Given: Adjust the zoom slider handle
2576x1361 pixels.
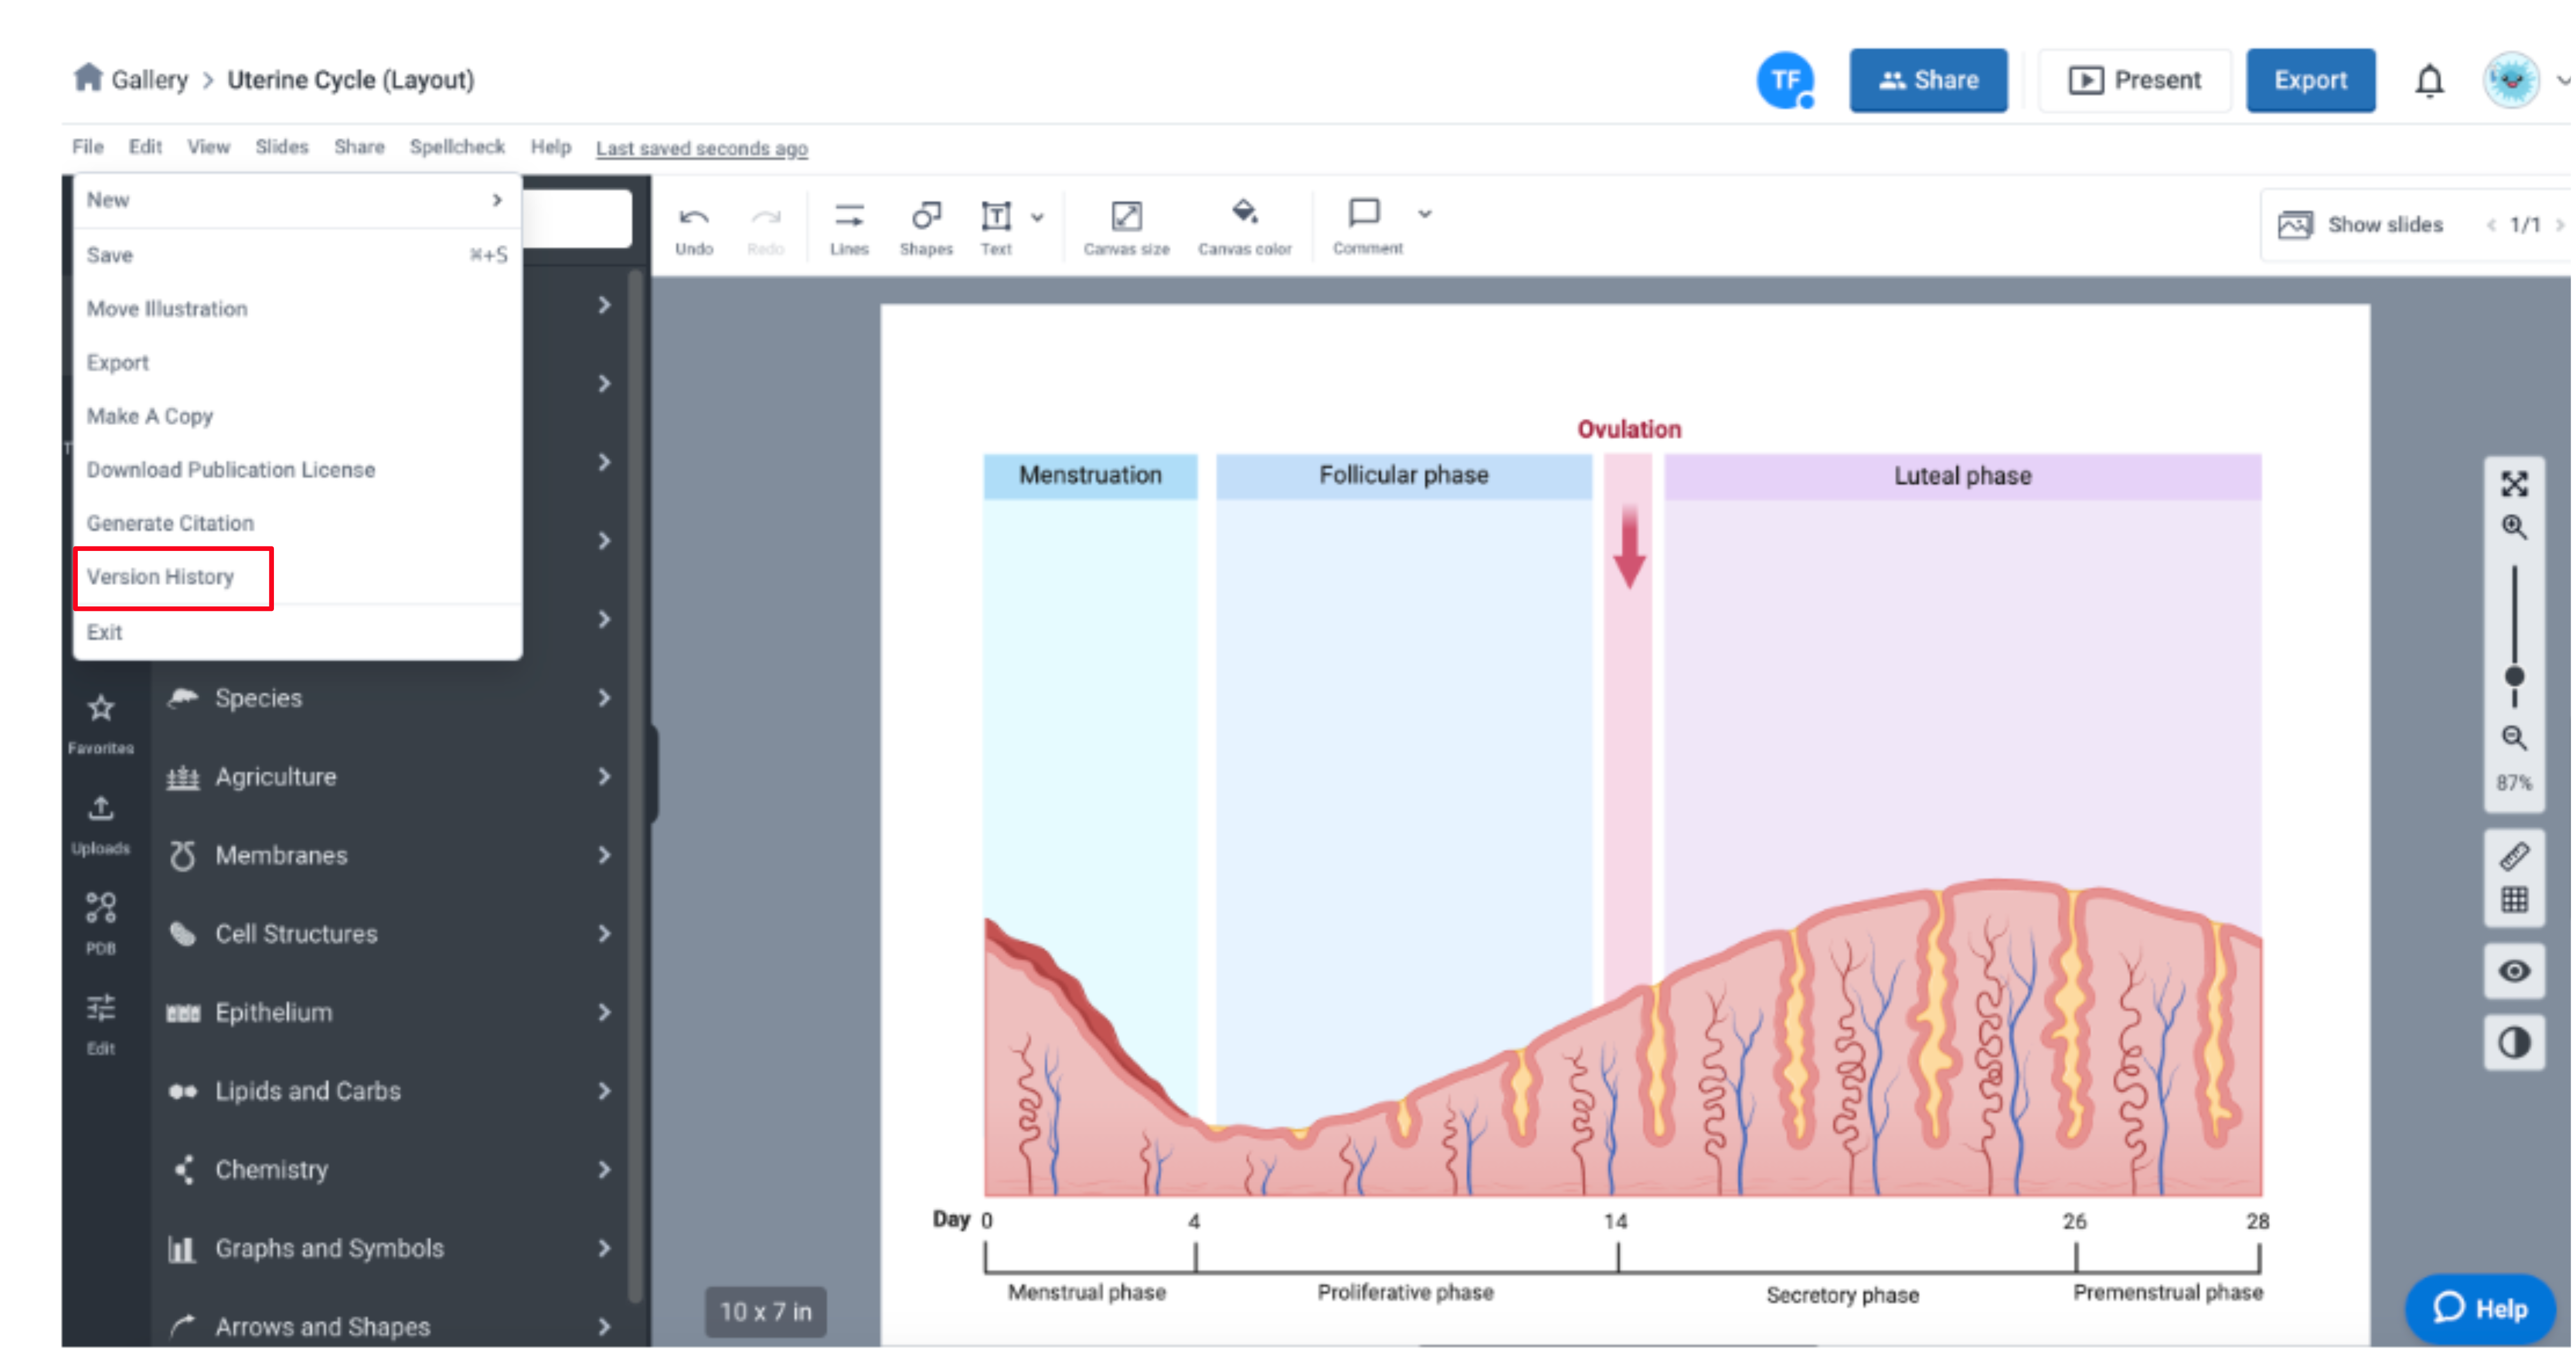Looking at the screenshot, I should coord(2514,677).
